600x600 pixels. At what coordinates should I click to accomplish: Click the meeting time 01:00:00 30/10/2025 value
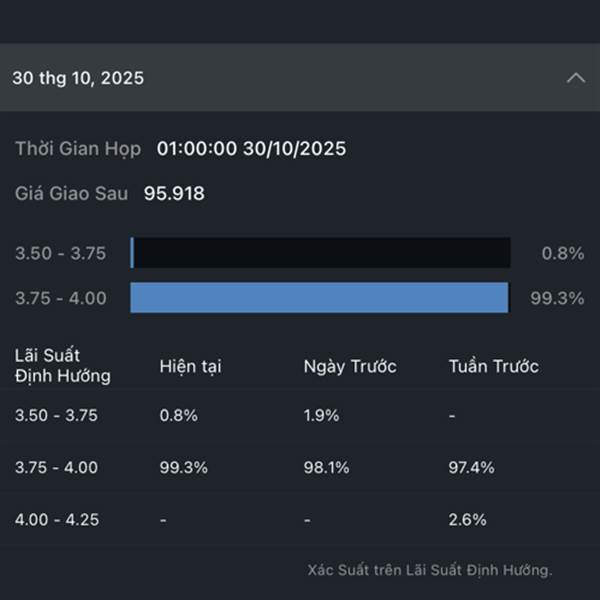(251, 149)
